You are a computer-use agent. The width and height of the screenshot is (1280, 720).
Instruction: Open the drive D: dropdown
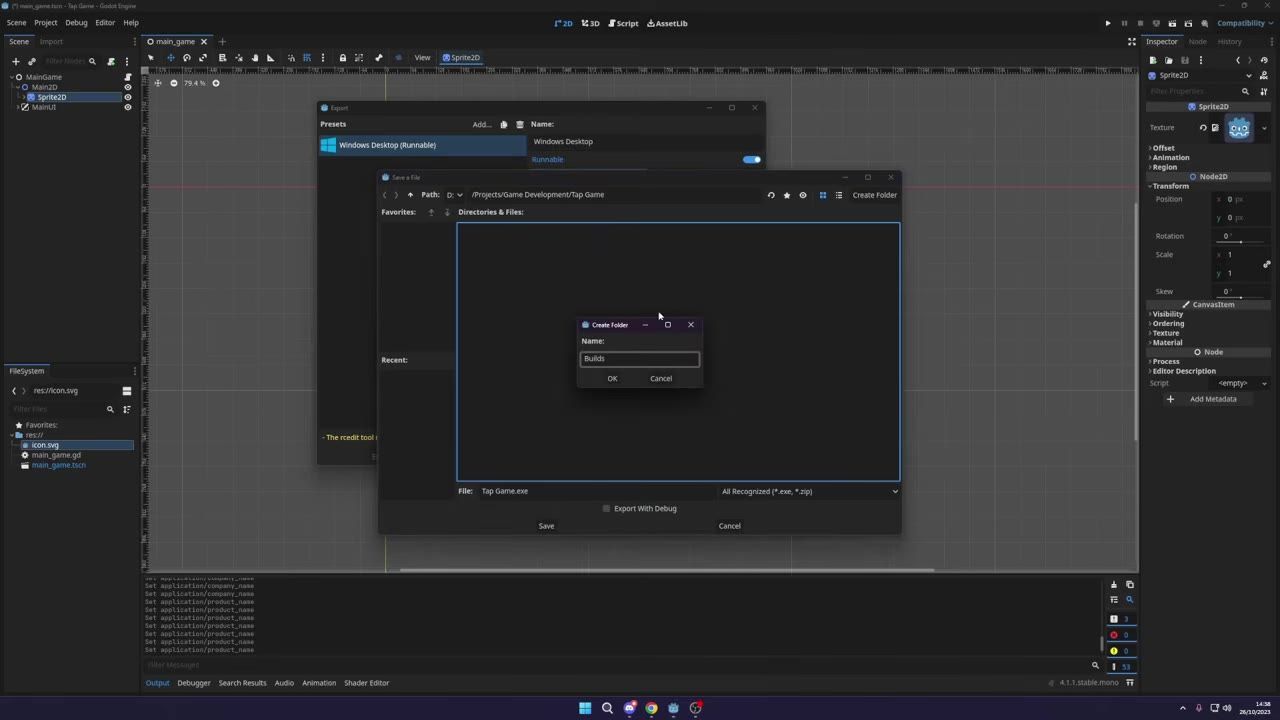coord(455,195)
